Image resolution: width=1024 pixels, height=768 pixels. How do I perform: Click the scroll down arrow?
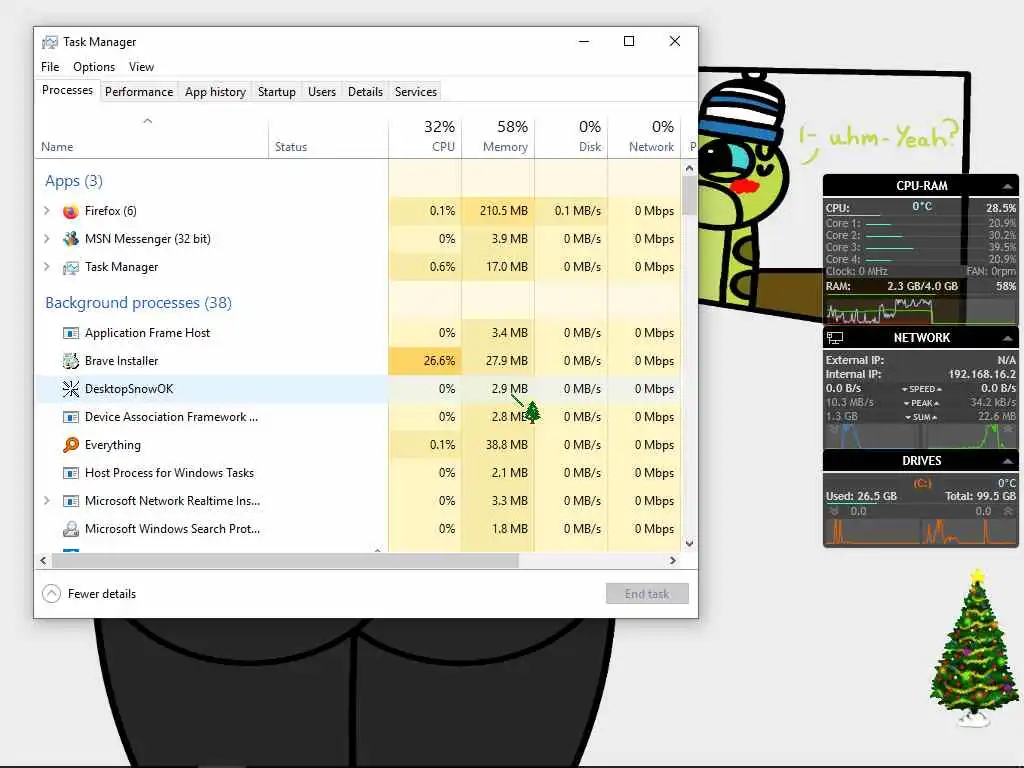690,543
